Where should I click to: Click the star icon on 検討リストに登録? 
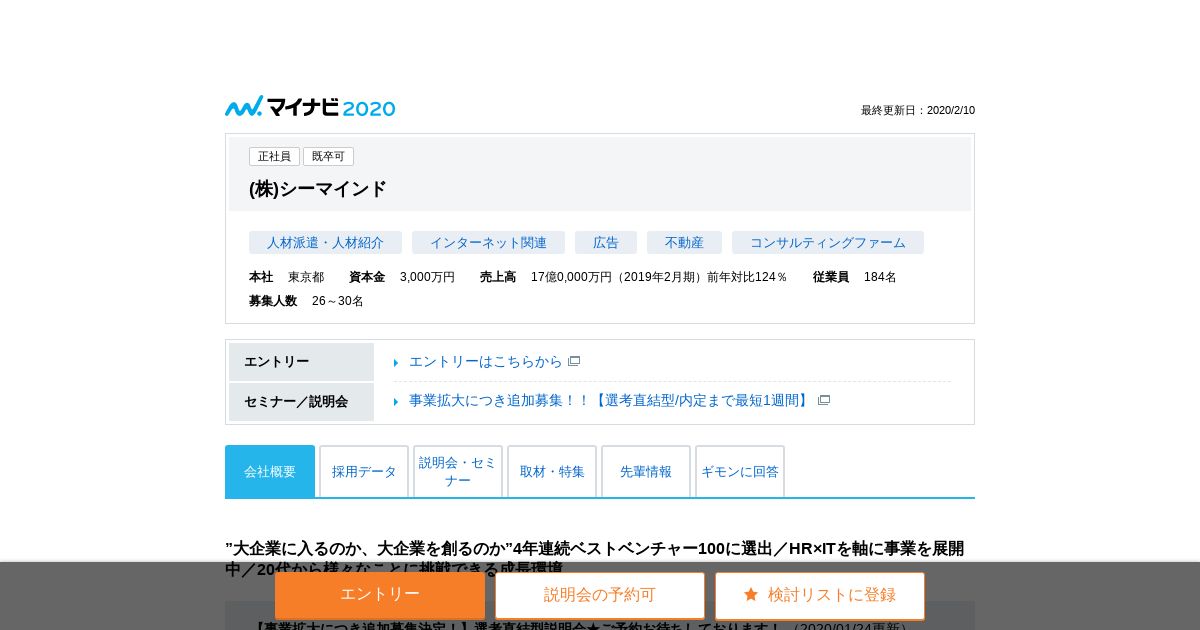pos(751,594)
